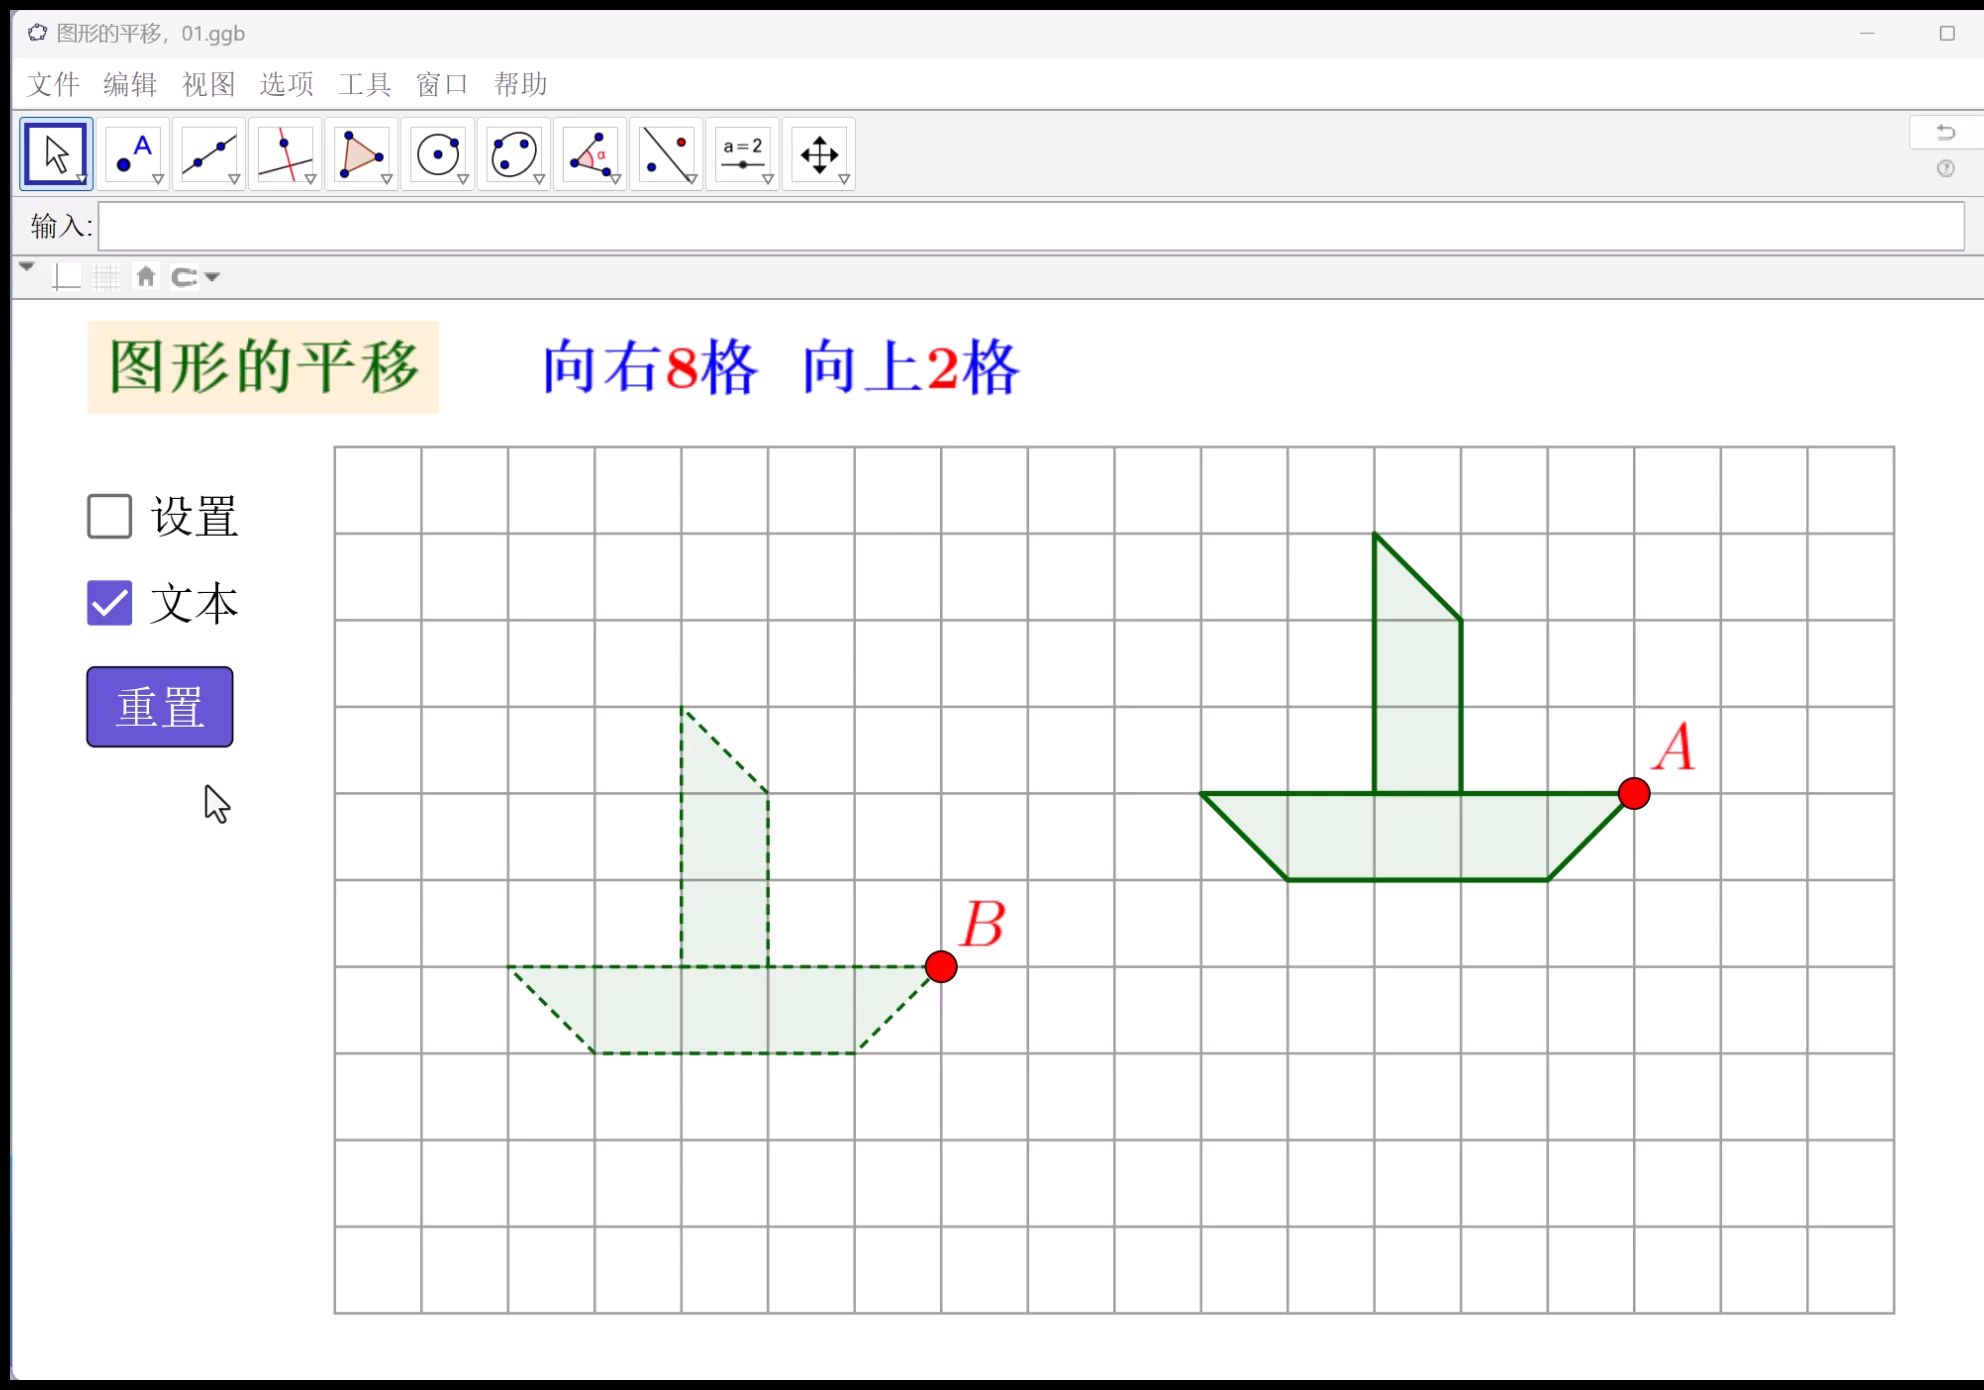The width and height of the screenshot is (1984, 1390).
Task: Click red point A on the boat
Action: click(x=1634, y=793)
